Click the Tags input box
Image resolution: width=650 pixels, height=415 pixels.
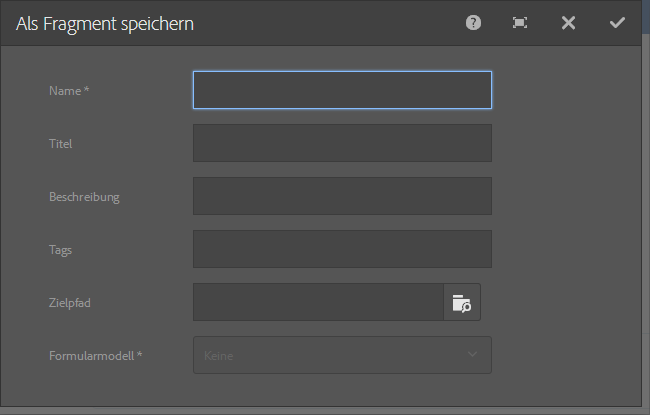click(342, 249)
